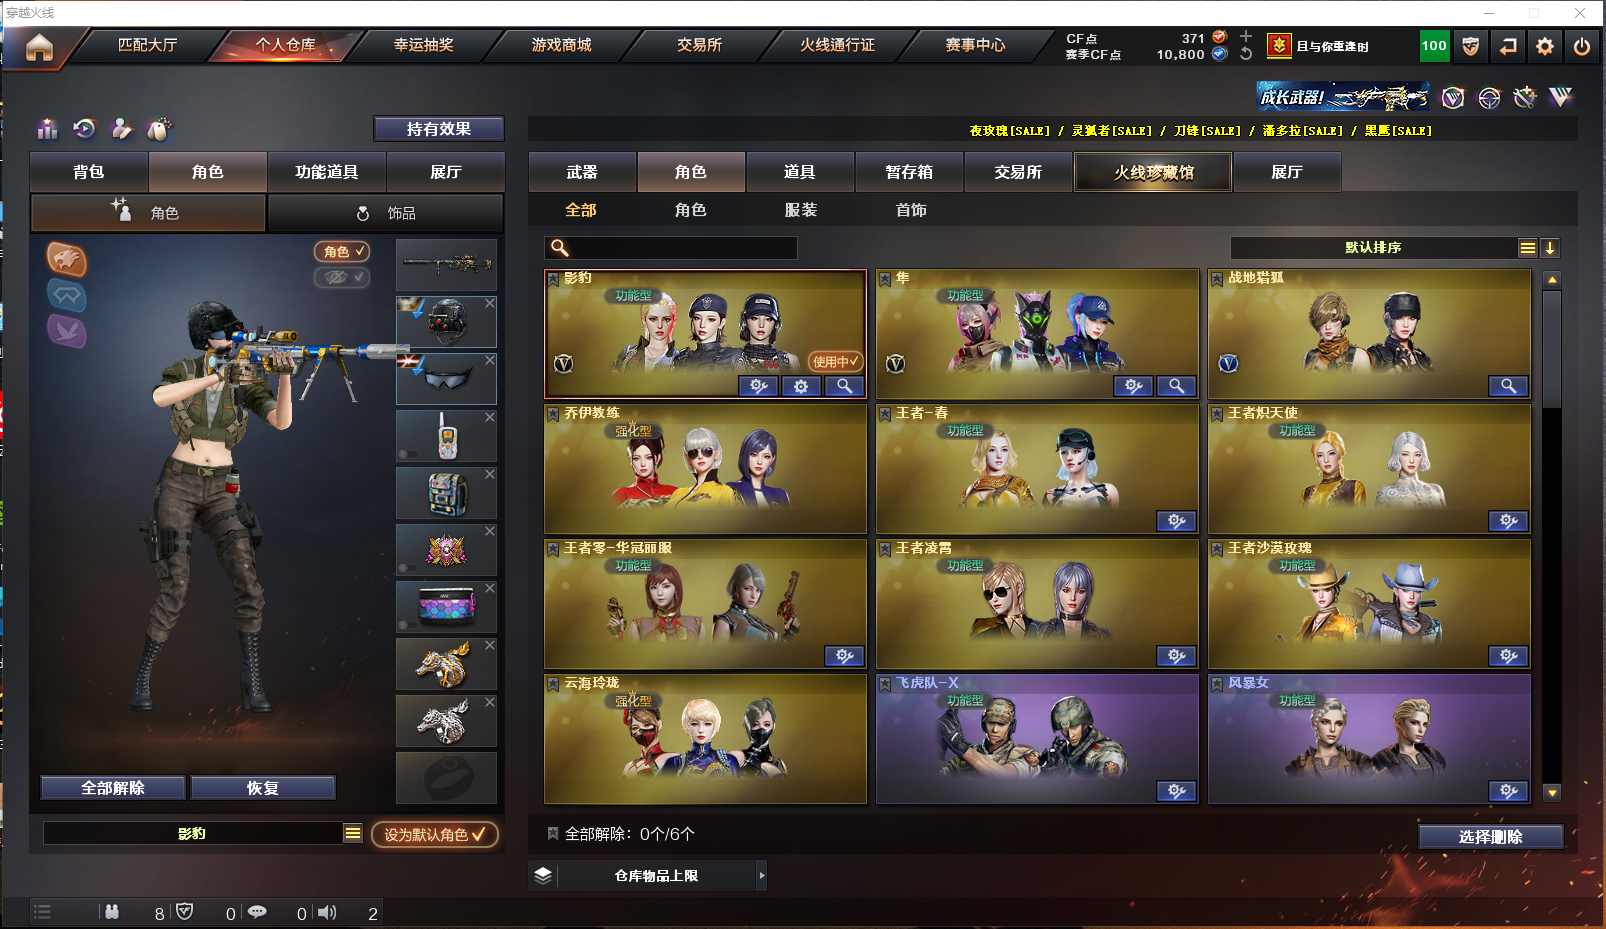This screenshot has height=929, width=1606.
Task: Remove the tactical goggles equipped slot
Action: [x=490, y=360]
